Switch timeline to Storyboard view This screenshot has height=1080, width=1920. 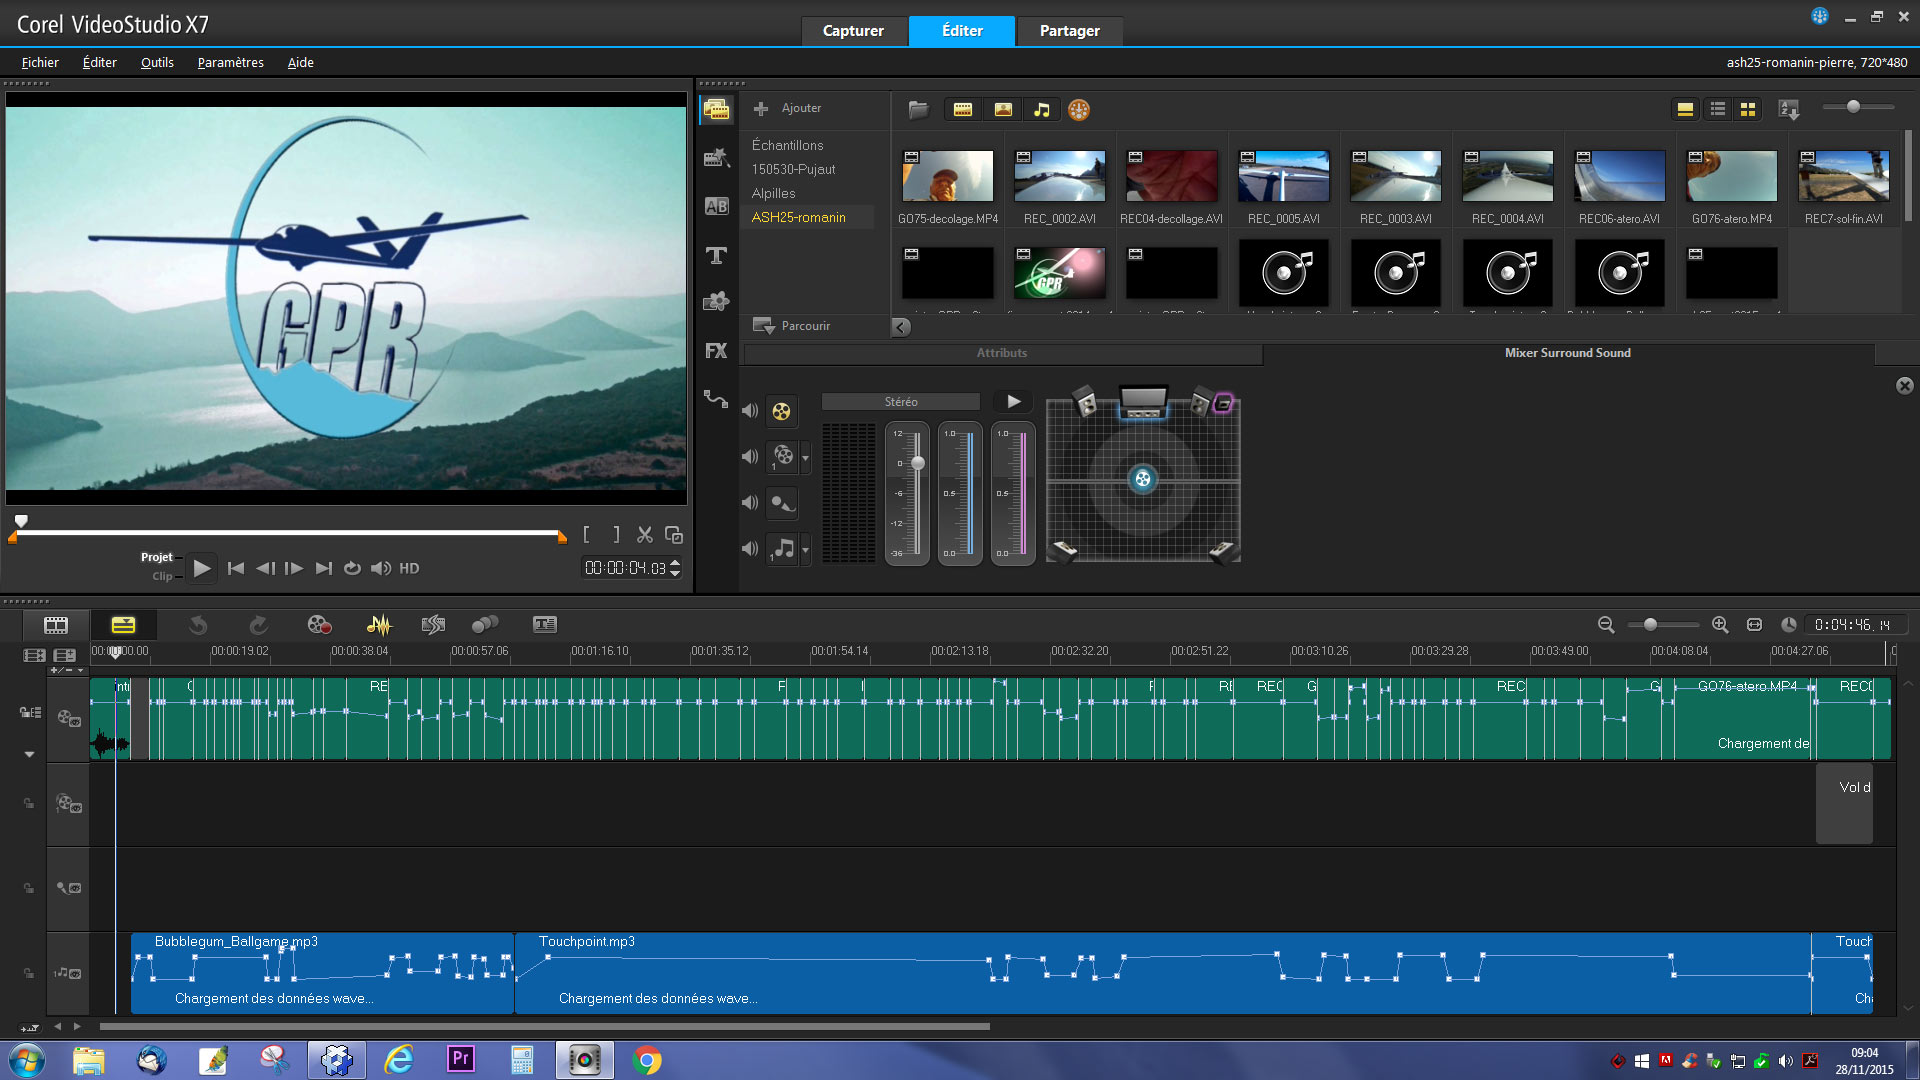click(56, 625)
